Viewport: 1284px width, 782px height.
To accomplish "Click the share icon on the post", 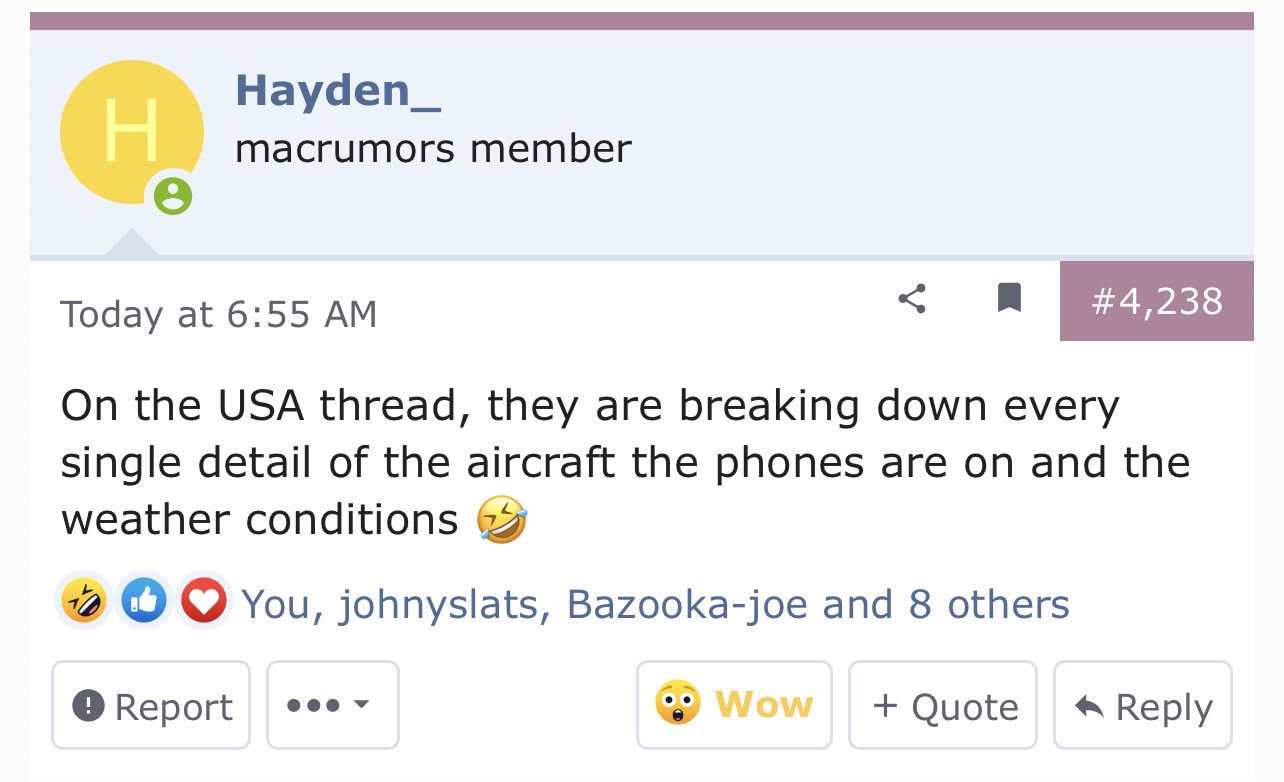I will pyautogui.click(x=911, y=298).
